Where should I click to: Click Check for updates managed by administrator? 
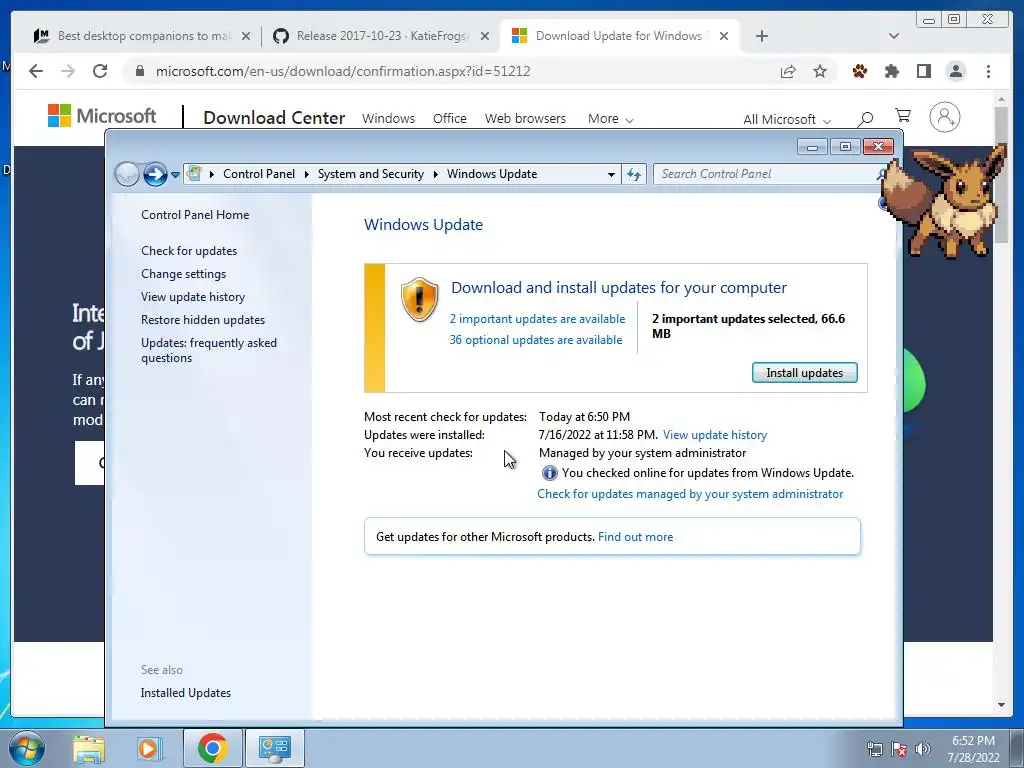point(690,494)
